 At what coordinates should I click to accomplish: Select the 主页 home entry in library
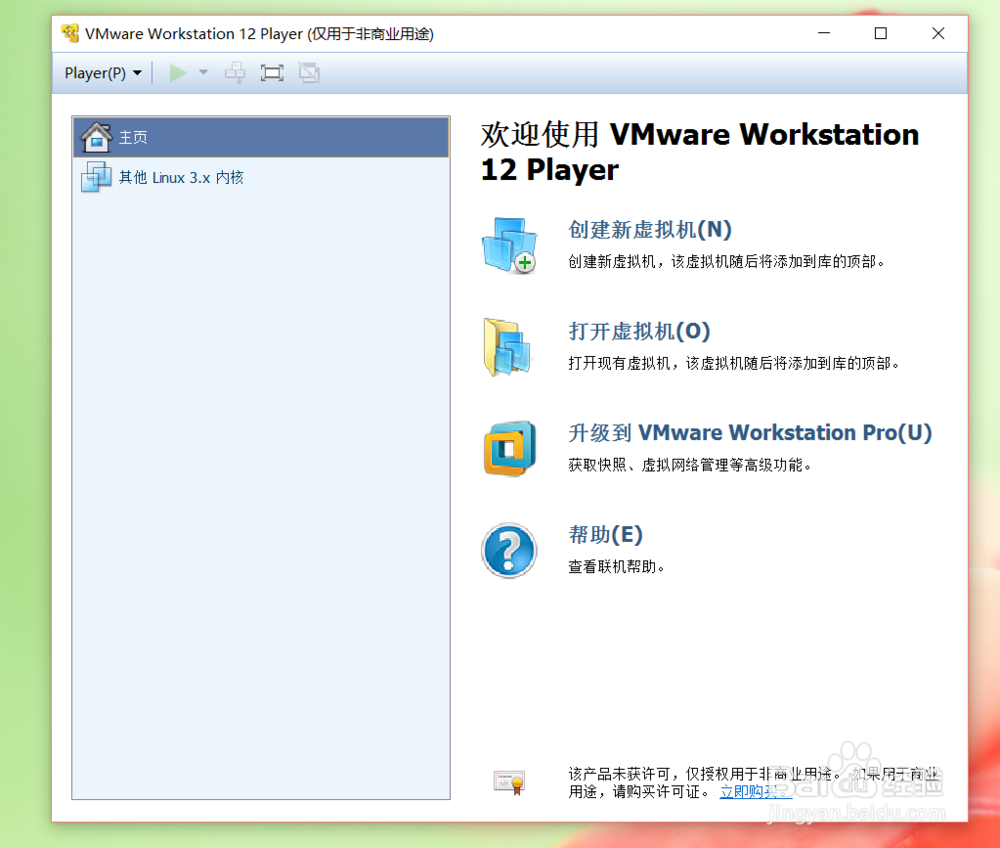click(x=261, y=137)
